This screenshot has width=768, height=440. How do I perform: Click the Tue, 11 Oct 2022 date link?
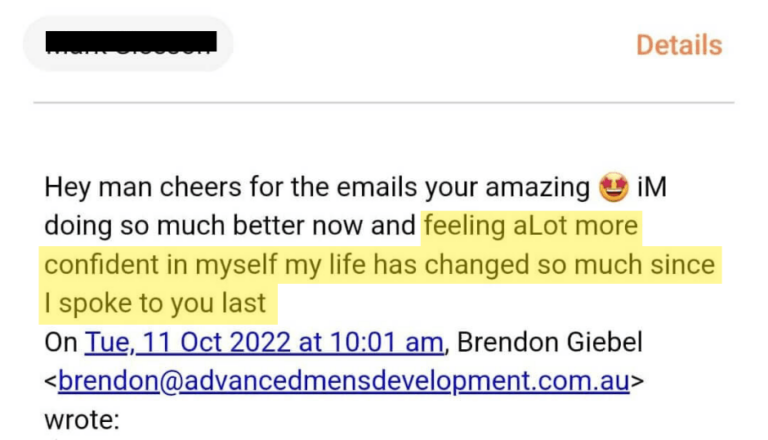tap(264, 342)
